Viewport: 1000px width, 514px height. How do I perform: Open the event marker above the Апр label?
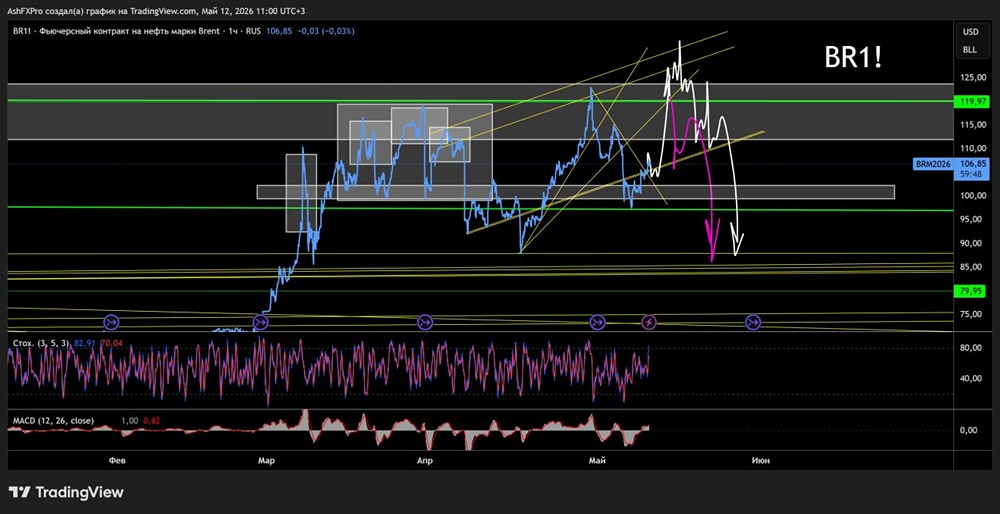425,322
